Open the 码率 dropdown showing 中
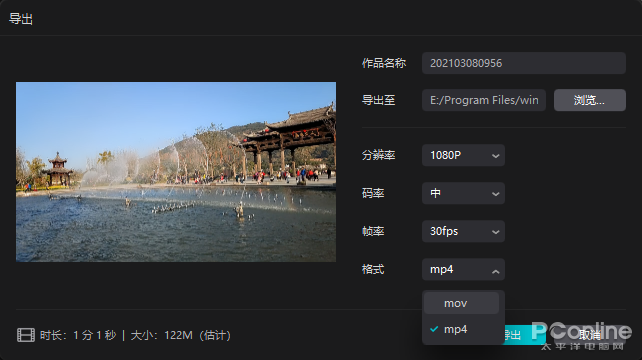Screen dimensions: 642x360 [x=463, y=193]
